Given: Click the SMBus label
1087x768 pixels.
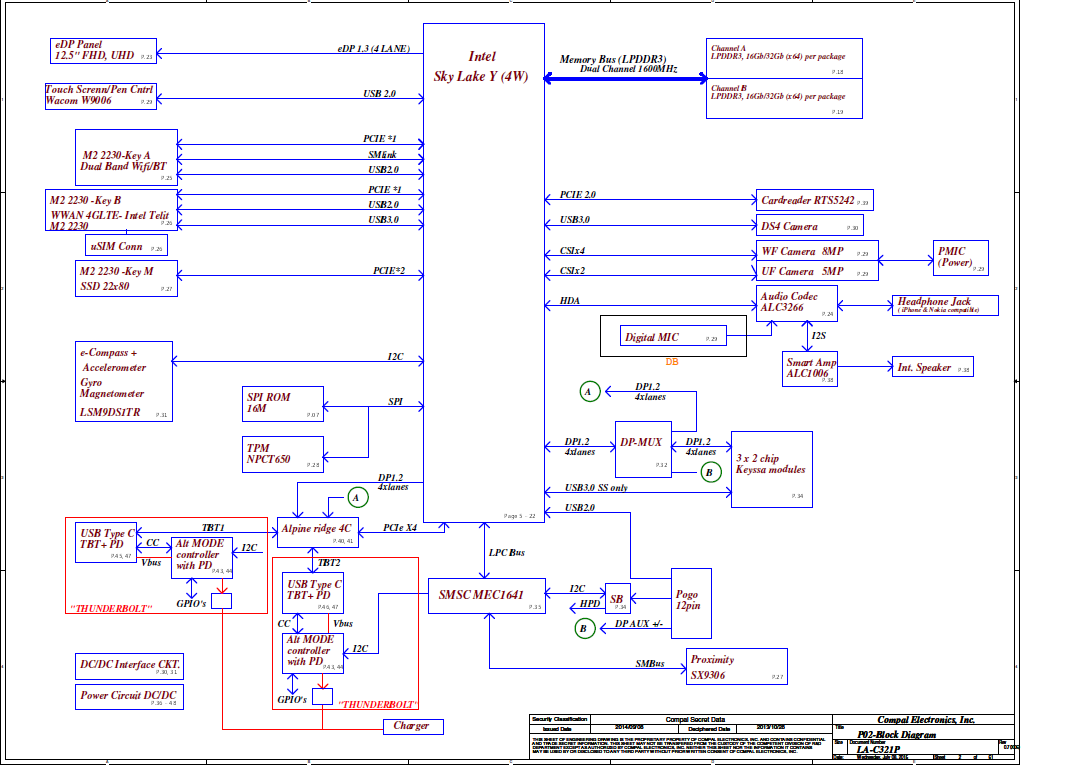Looking at the screenshot, I should click(x=650, y=664).
